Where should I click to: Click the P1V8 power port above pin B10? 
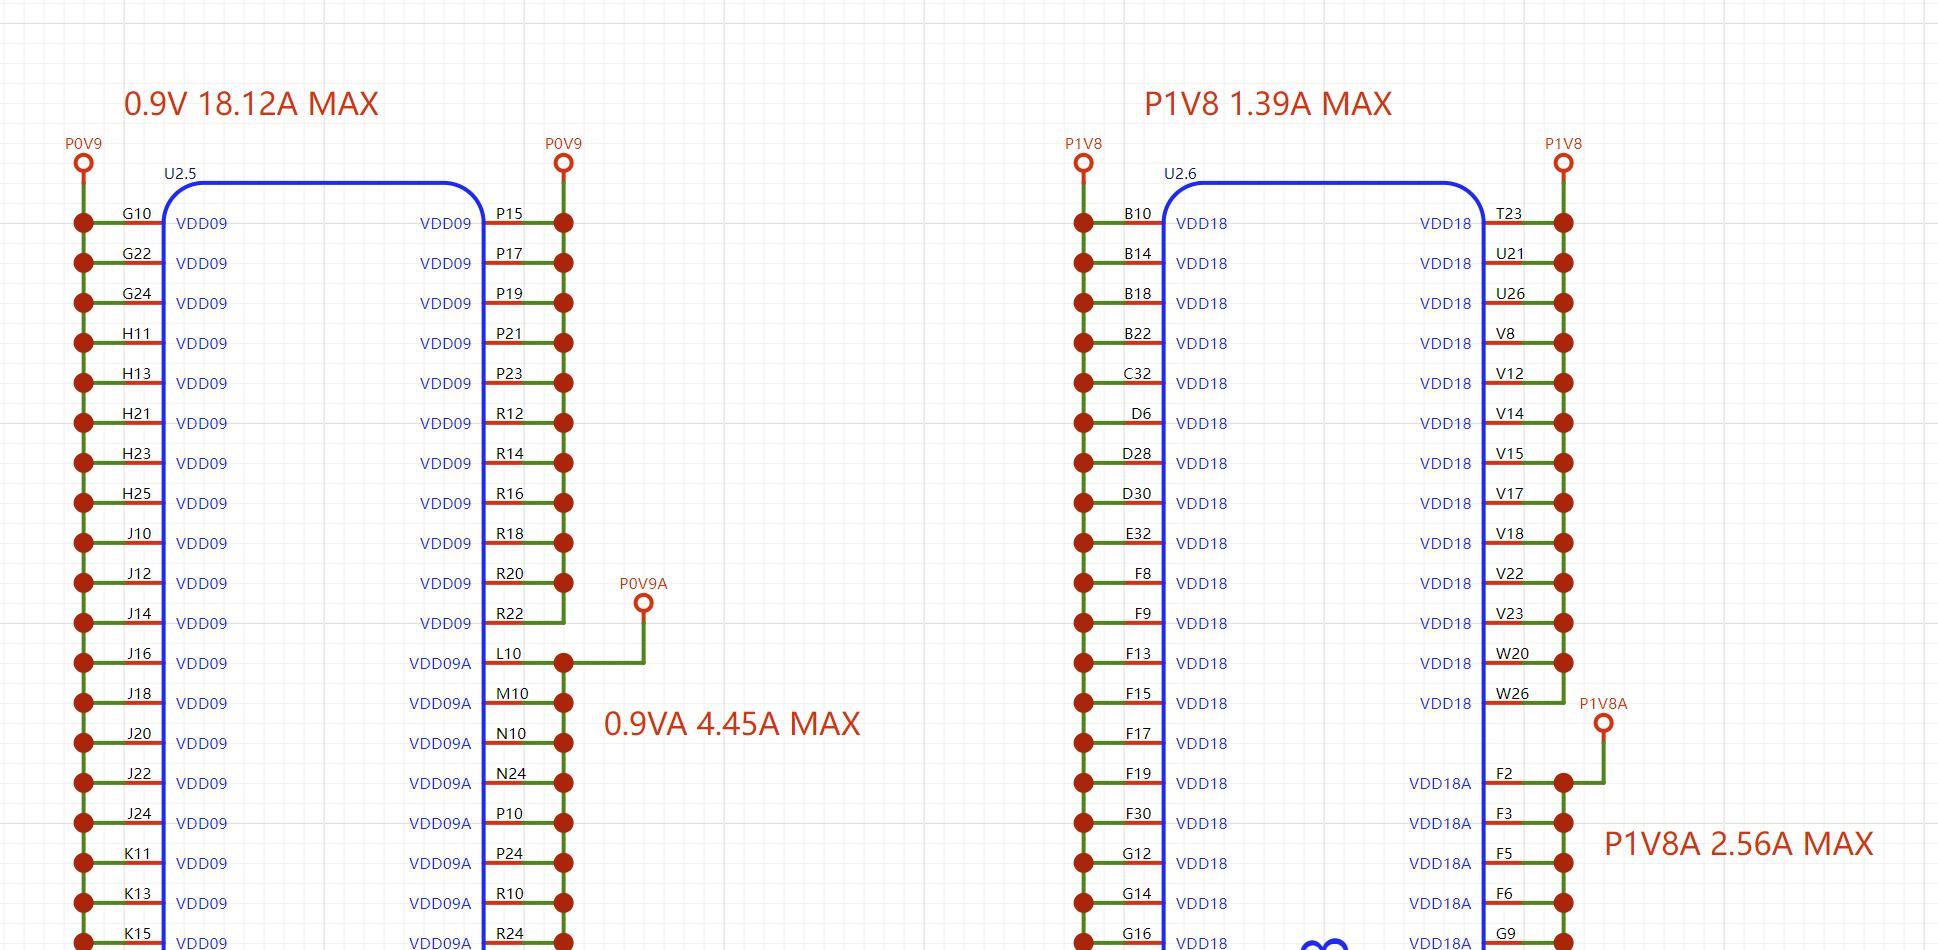point(1083,162)
